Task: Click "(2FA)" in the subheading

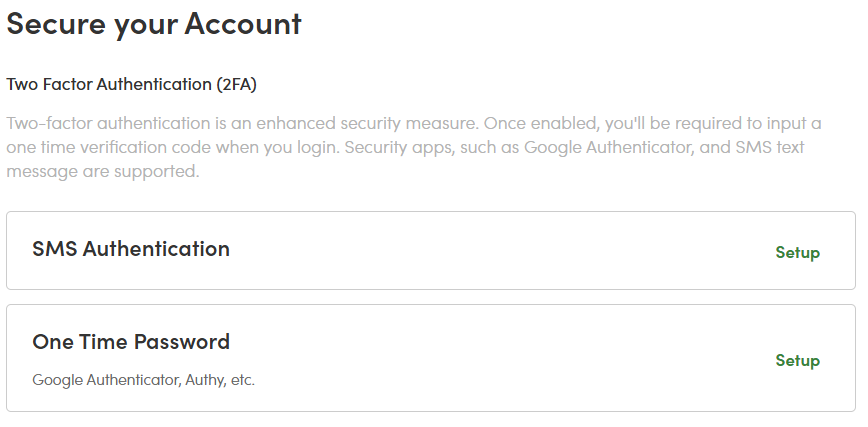Action: 237,84
